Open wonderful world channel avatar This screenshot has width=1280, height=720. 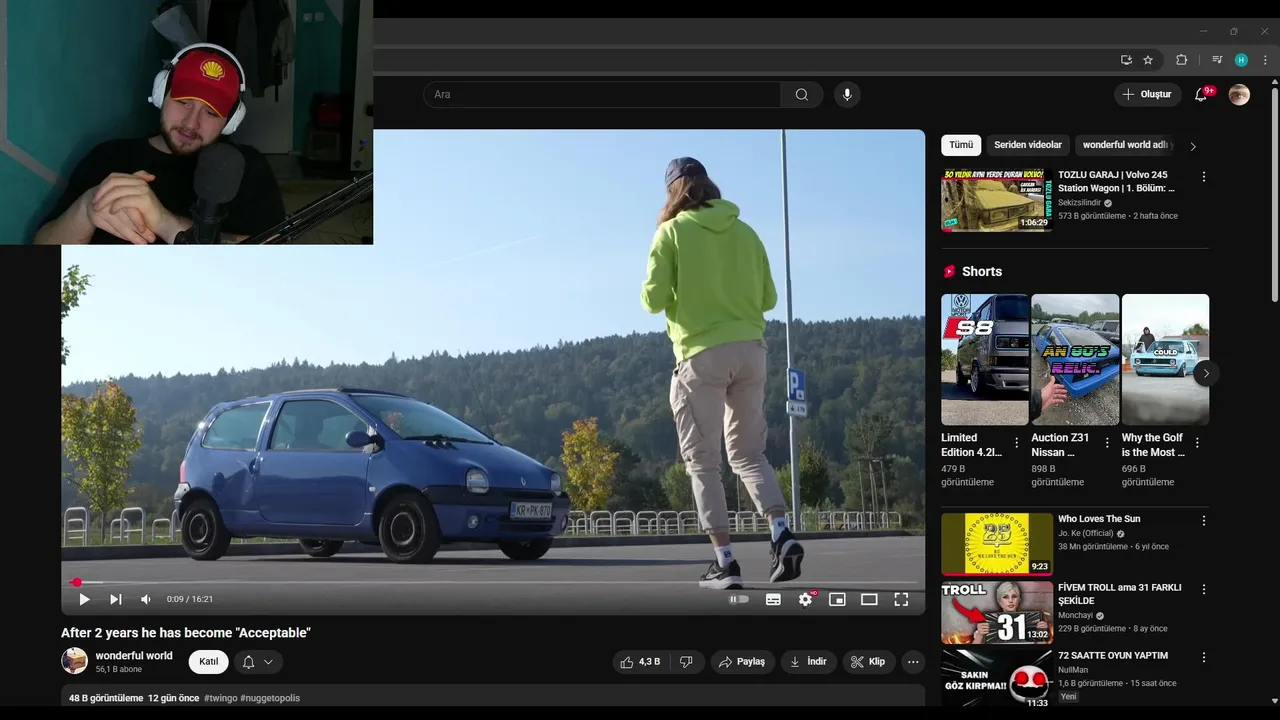pos(75,661)
